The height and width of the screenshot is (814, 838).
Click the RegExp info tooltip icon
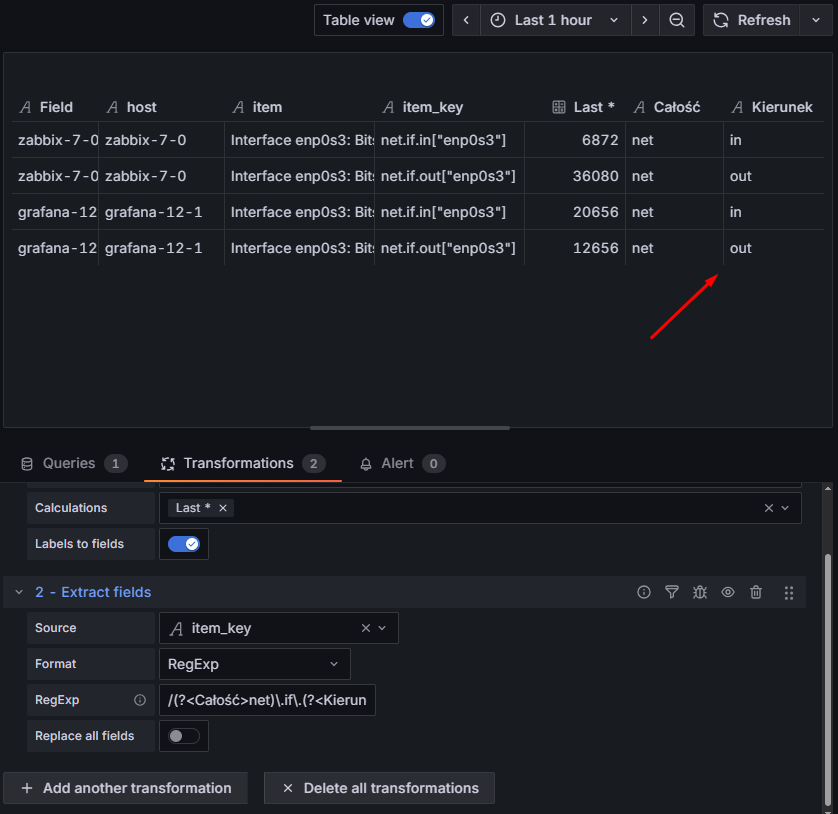point(140,700)
